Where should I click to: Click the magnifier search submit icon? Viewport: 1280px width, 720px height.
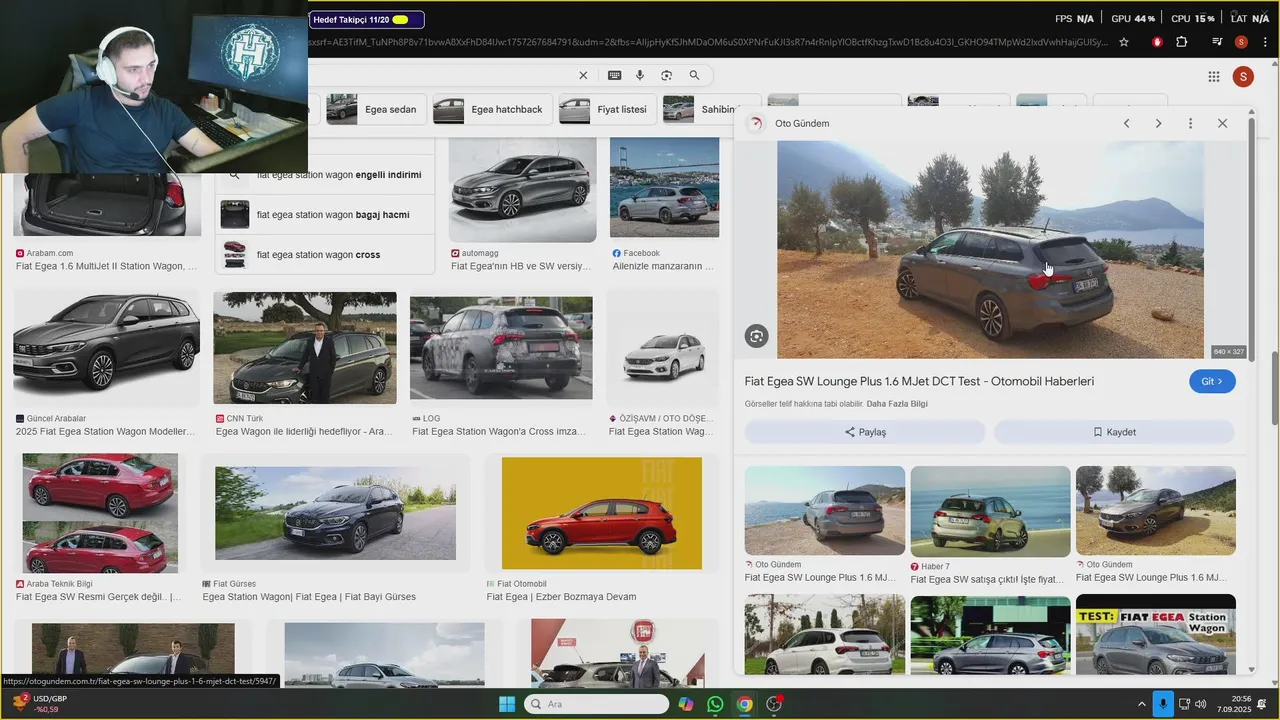click(x=694, y=76)
